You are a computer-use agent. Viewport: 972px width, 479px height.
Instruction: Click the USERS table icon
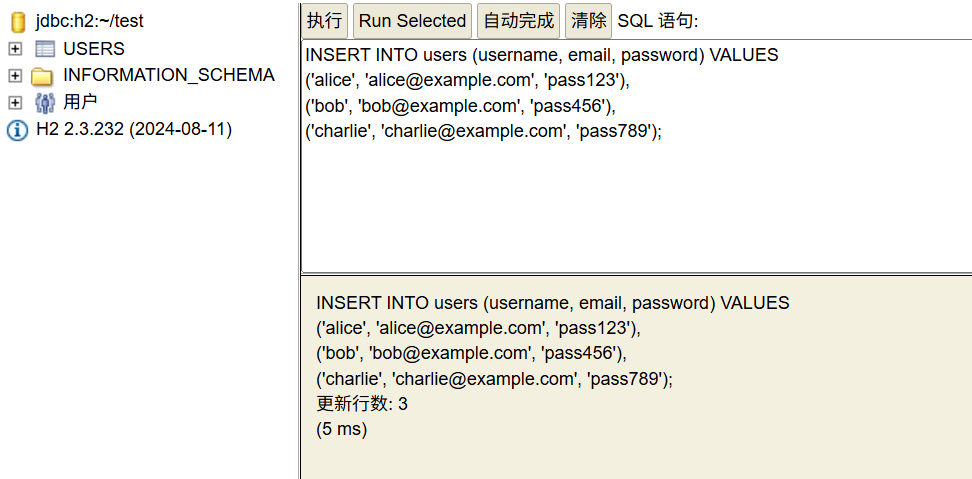[x=45, y=49]
